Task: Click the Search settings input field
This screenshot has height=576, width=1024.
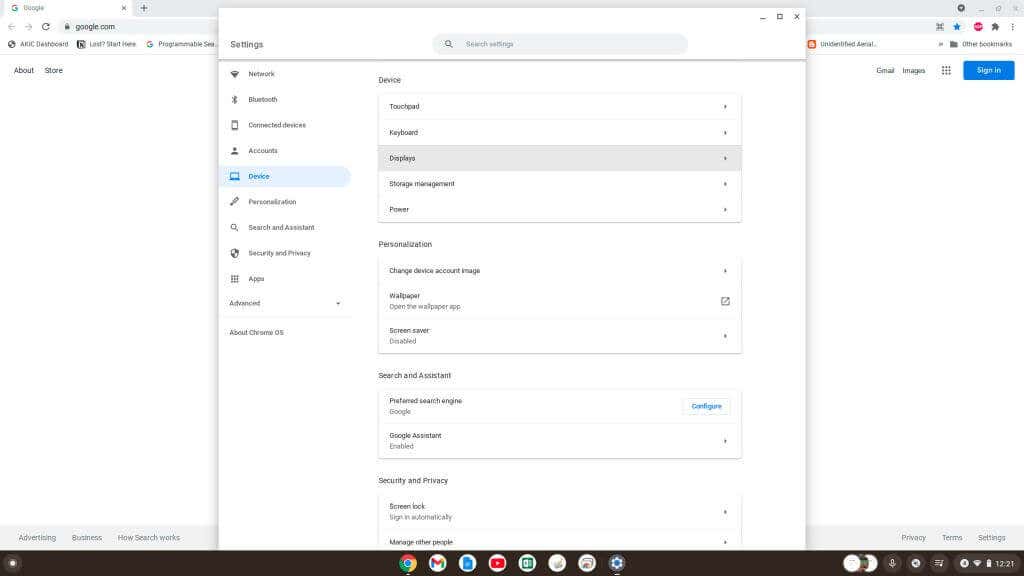Action: (x=560, y=44)
